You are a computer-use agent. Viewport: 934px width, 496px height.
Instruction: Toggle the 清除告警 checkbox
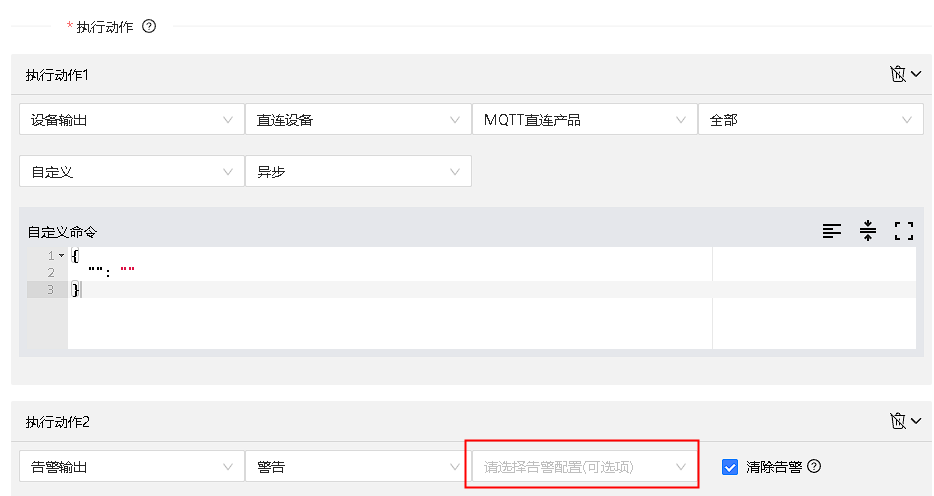(x=730, y=467)
